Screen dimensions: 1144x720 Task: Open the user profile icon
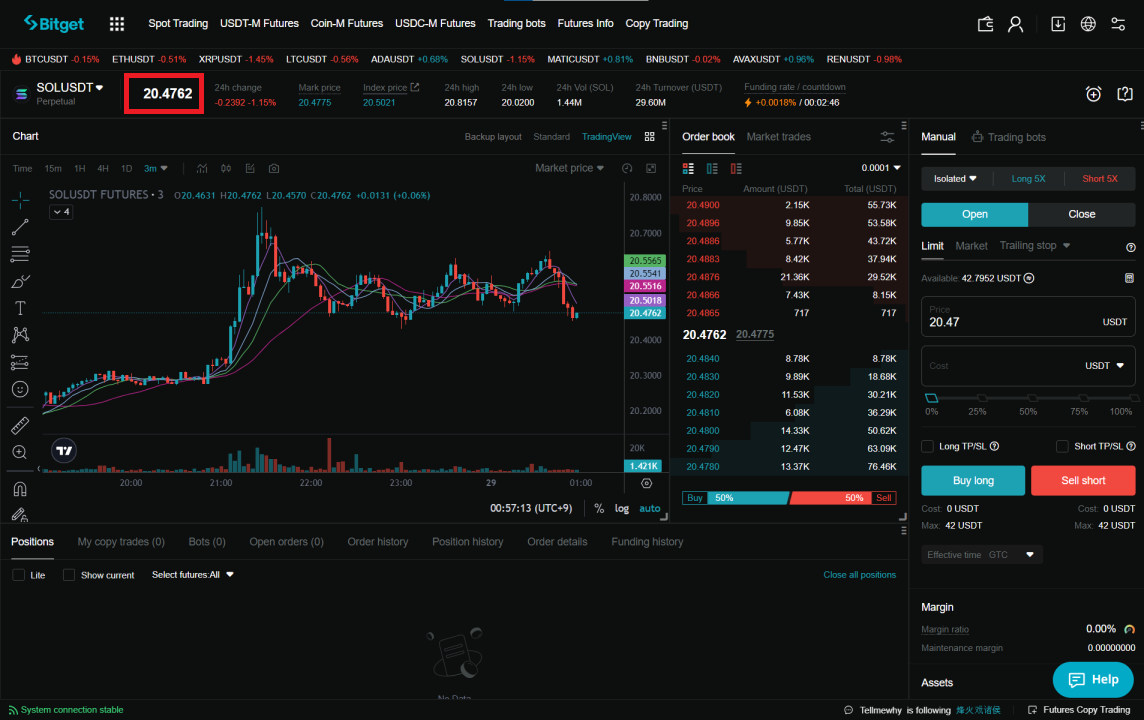coord(1015,24)
